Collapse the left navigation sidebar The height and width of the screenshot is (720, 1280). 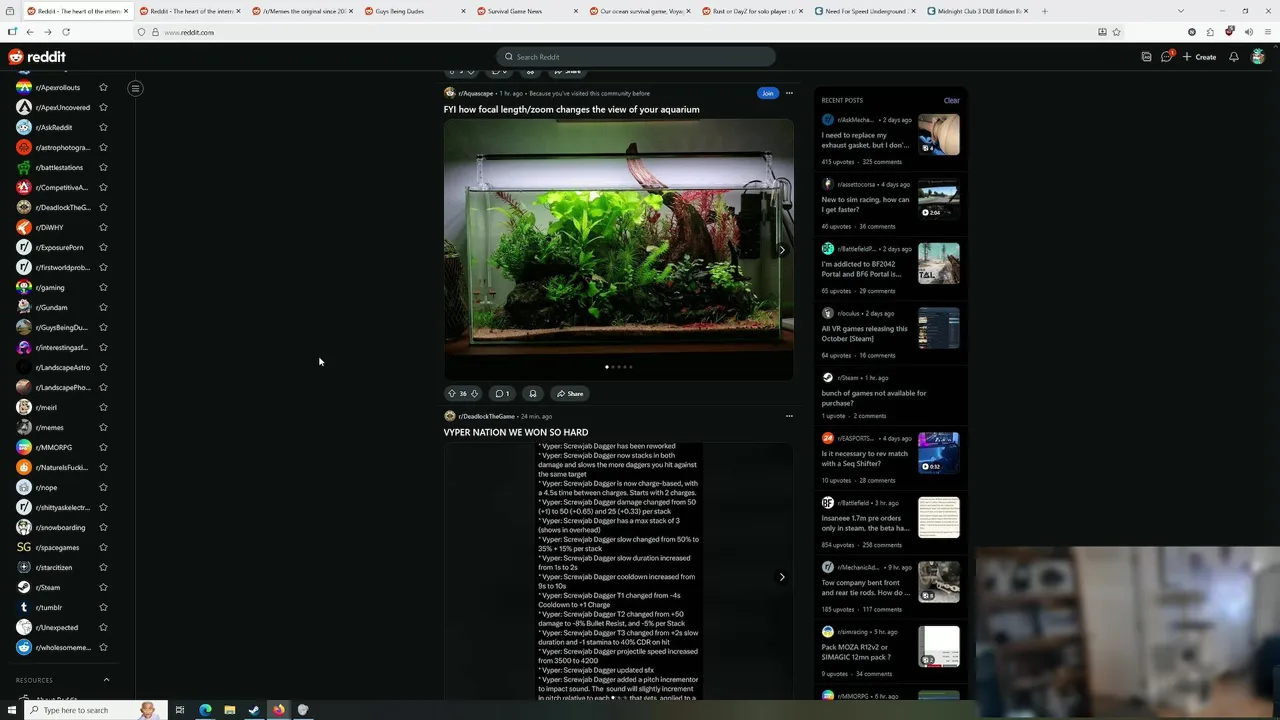click(135, 88)
